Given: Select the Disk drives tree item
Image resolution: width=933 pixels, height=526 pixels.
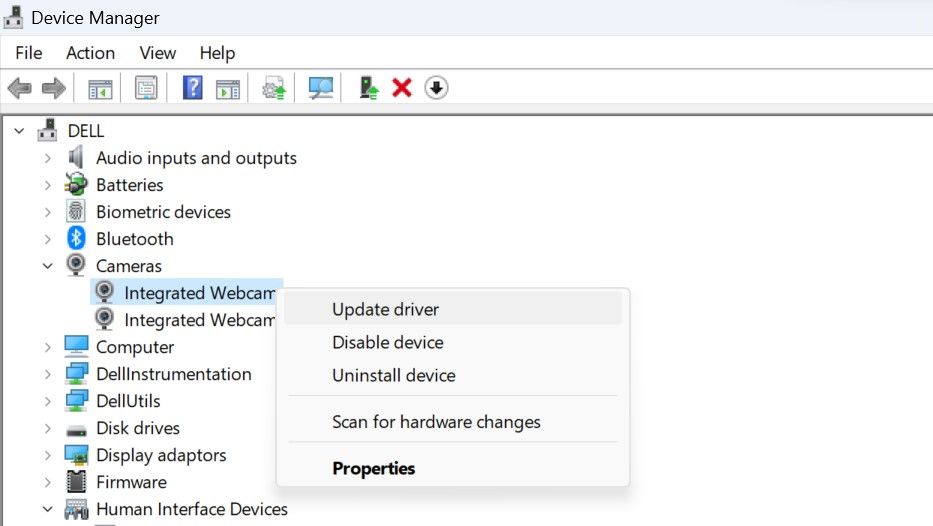Looking at the screenshot, I should point(137,428).
